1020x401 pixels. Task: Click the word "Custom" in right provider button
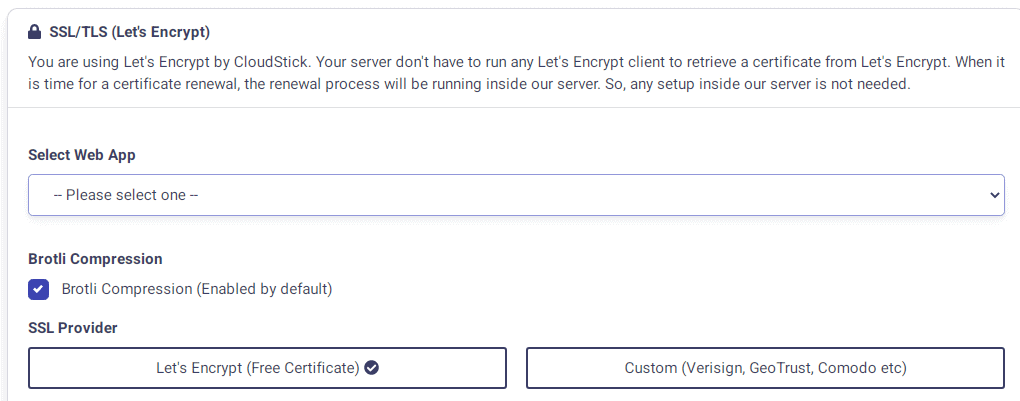point(650,368)
